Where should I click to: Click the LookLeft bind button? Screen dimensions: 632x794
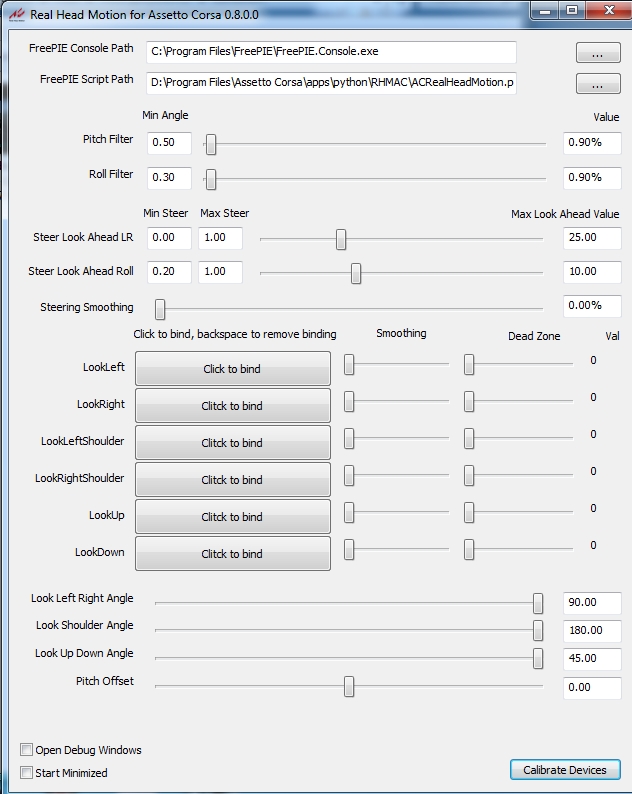[232, 369]
